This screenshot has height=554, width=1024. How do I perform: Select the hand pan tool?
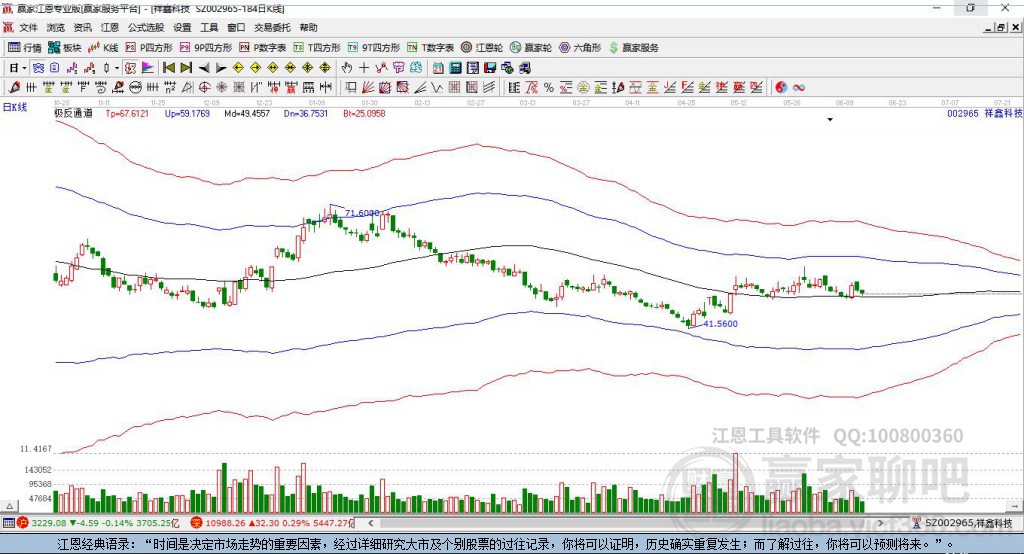tap(347, 68)
